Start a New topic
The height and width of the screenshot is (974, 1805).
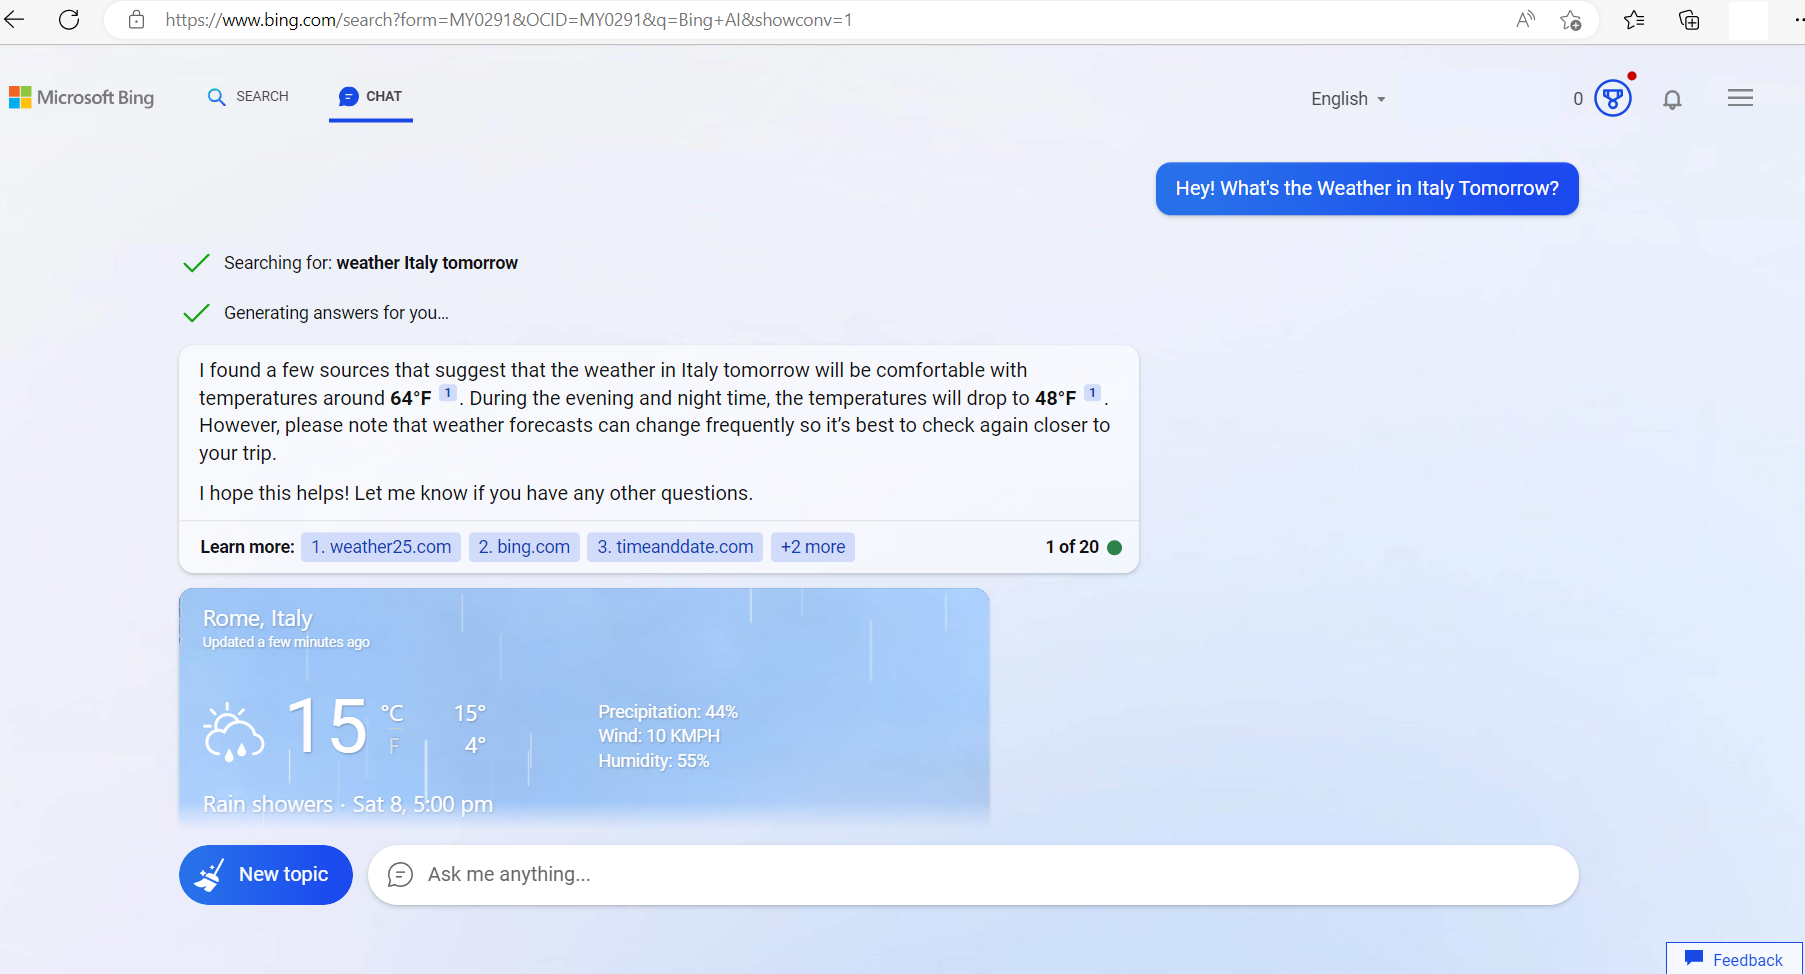[266, 875]
